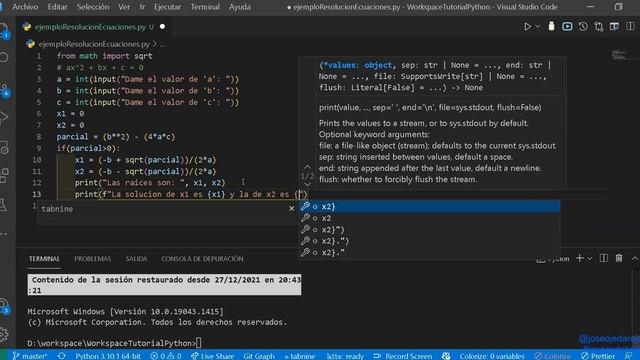Click the Prettier status bar item

598,356
